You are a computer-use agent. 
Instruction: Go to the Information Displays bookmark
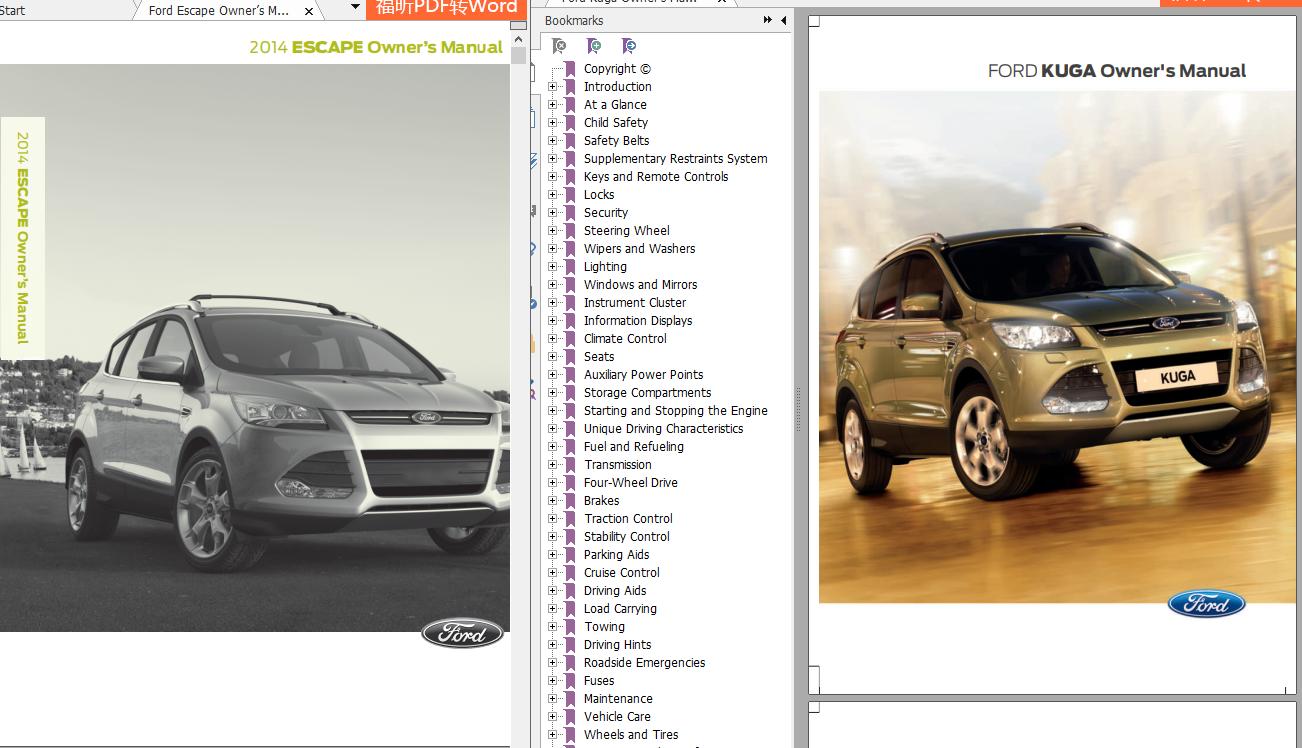click(638, 321)
